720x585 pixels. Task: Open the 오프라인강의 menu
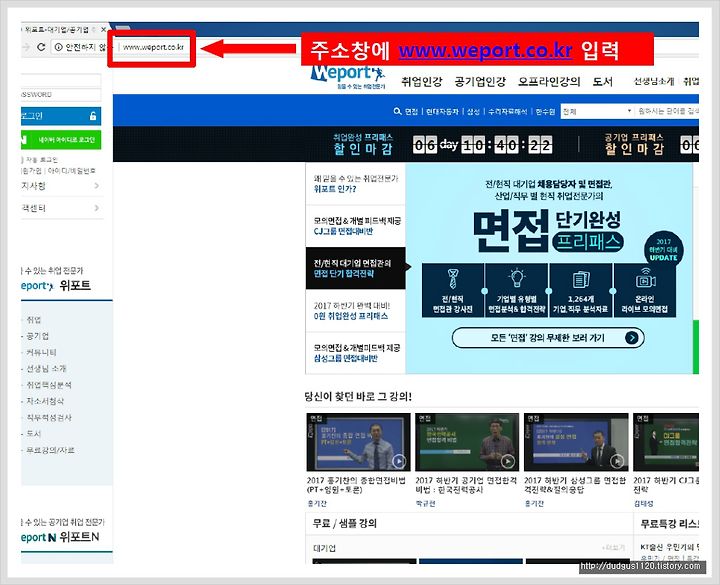549,82
